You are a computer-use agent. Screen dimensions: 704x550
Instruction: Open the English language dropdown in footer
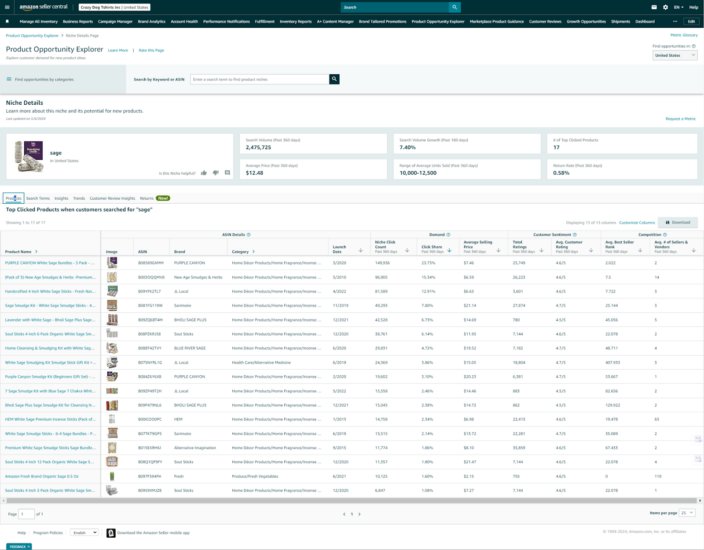(x=84, y=532)
